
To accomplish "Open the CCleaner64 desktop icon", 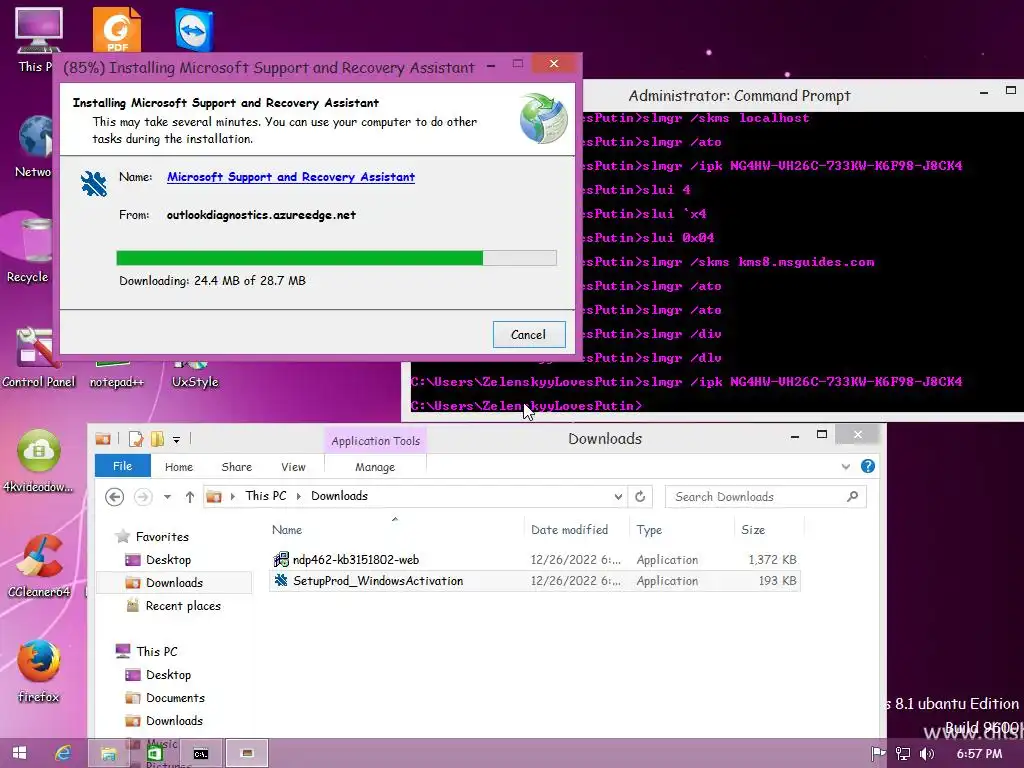I will pos(39,566).
